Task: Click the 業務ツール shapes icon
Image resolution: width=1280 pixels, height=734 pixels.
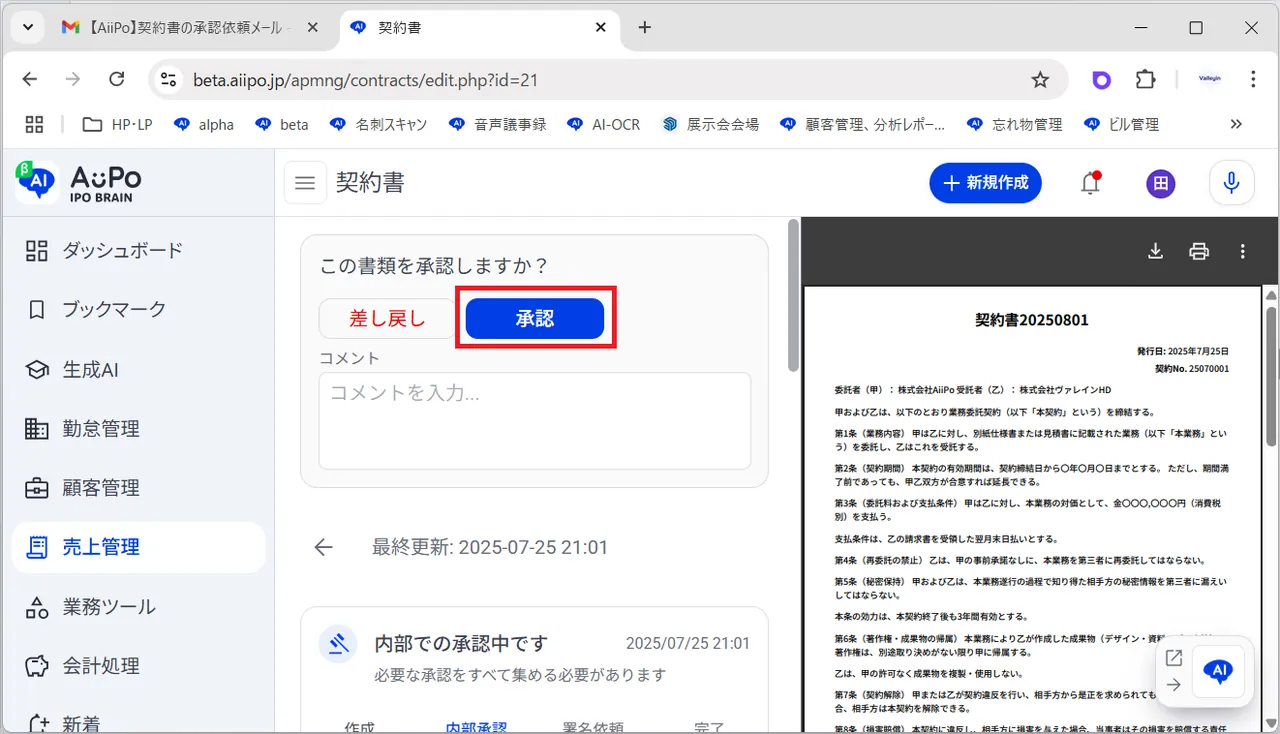Action: [37, 607]
